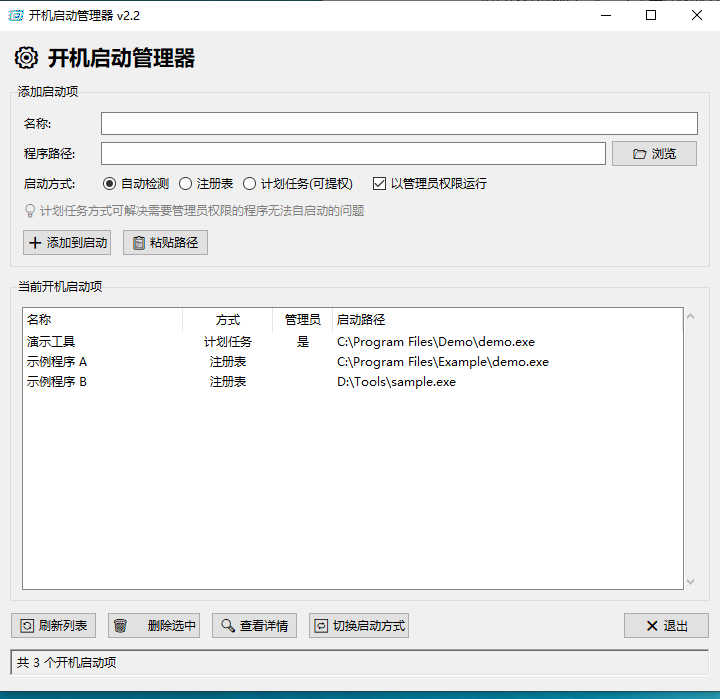Screen dimensions: 720x699
Task: Click the 删除选中 button
Action: click(x=154, y=626)
